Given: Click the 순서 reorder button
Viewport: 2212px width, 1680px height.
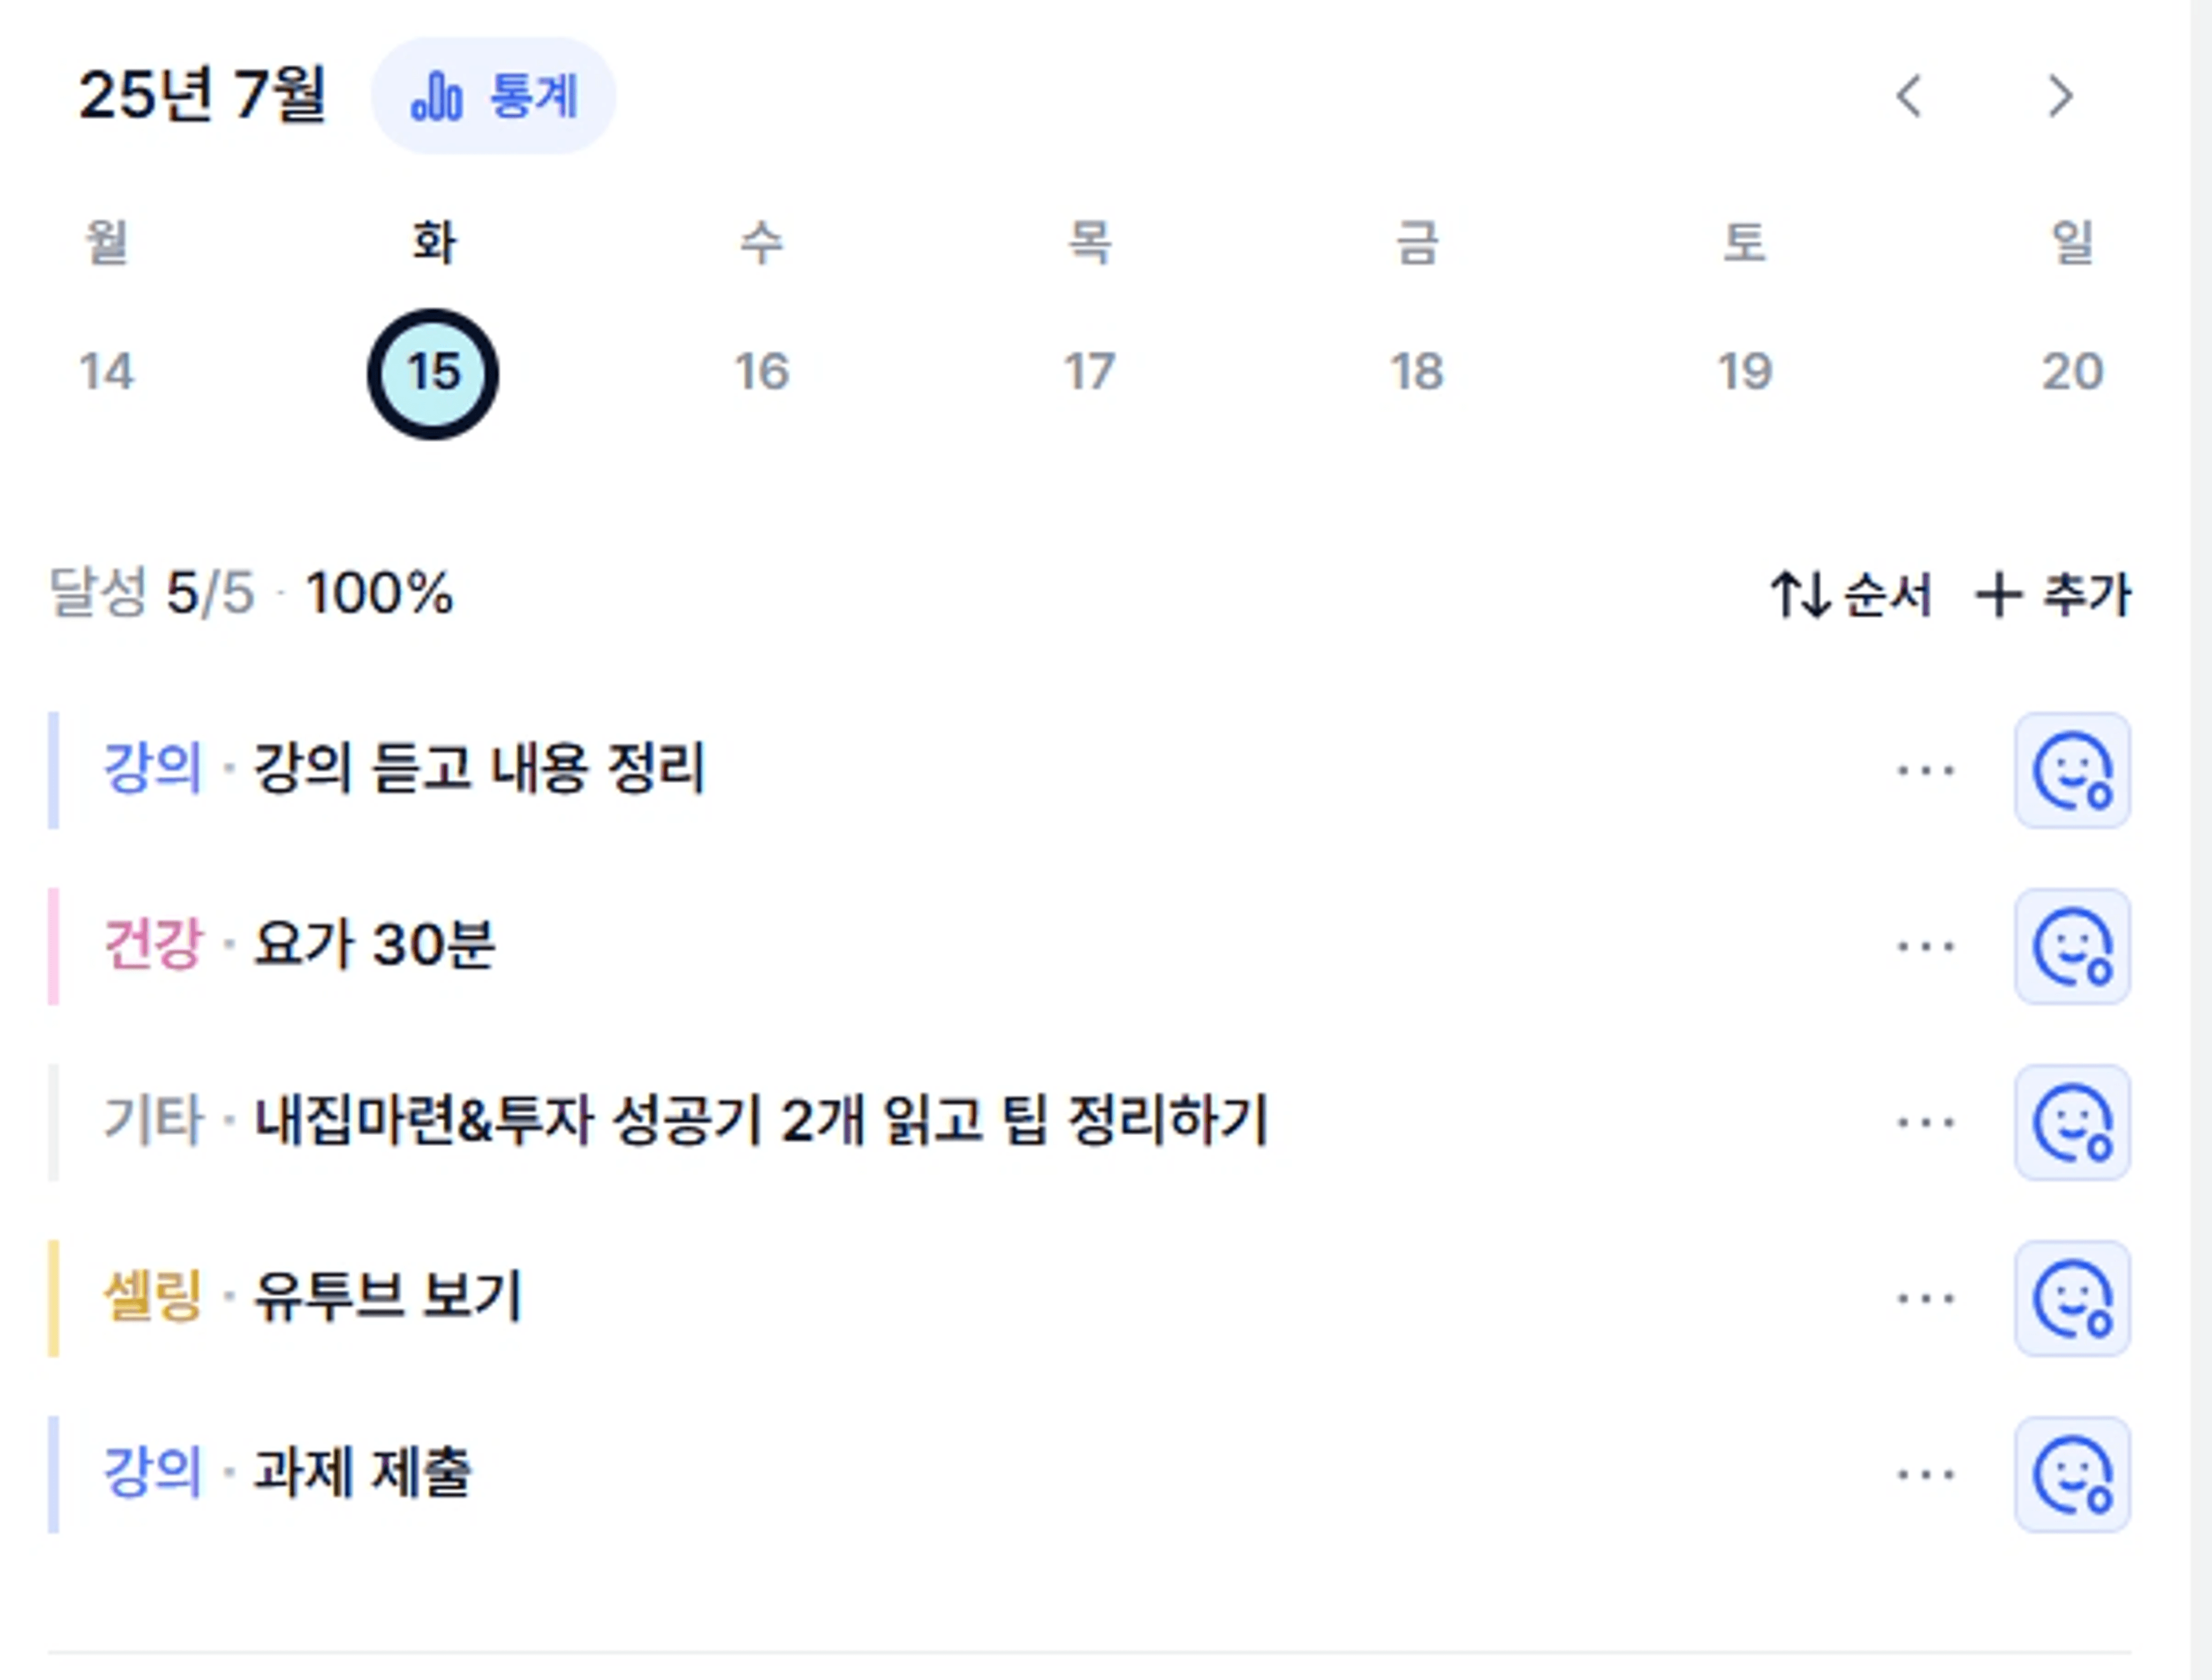Looking at the screenshot, I should [x=1851, y=594].
